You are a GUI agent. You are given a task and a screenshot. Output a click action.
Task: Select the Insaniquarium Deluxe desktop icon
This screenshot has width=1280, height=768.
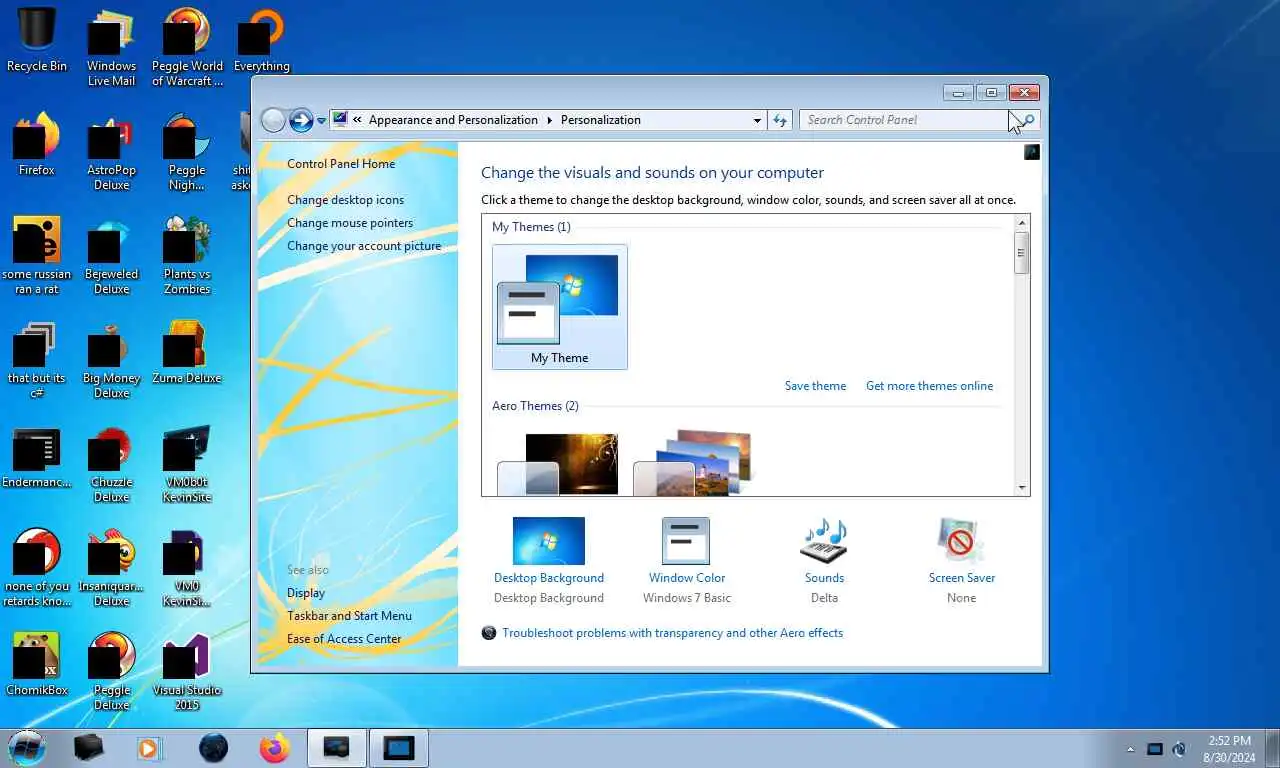point(111,567)
